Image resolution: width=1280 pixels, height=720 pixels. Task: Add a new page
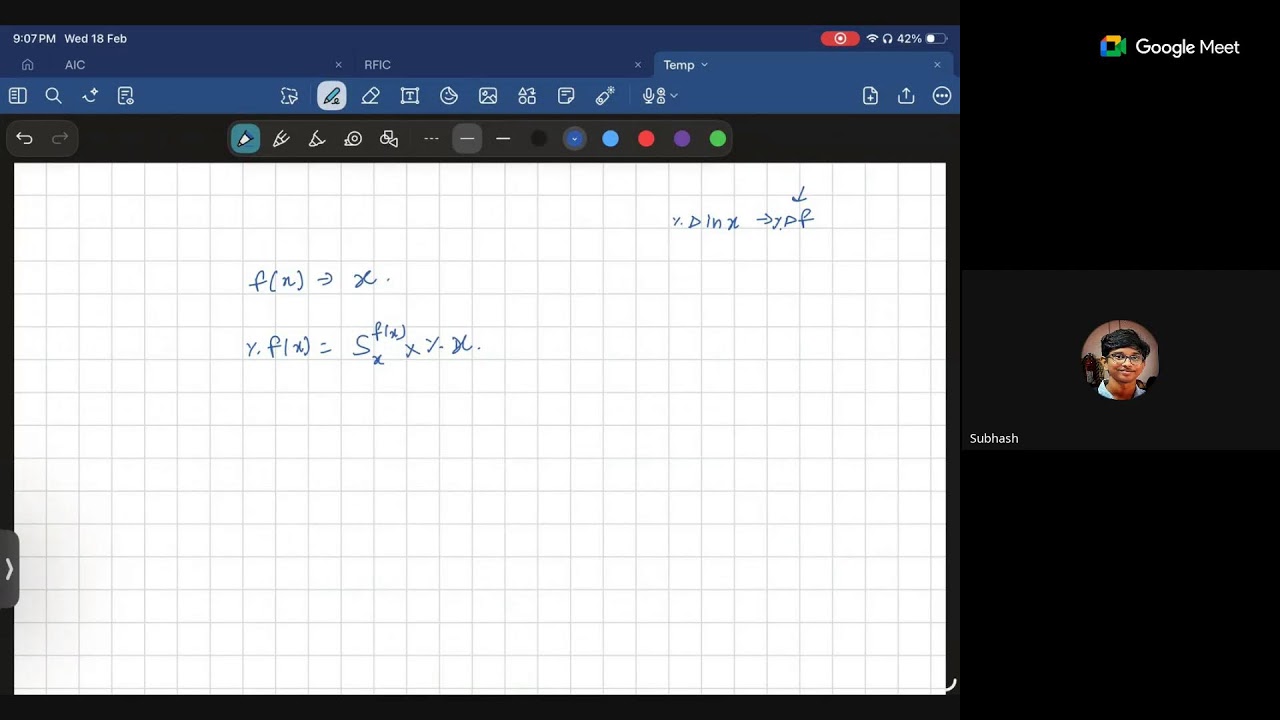coord(870,96)
